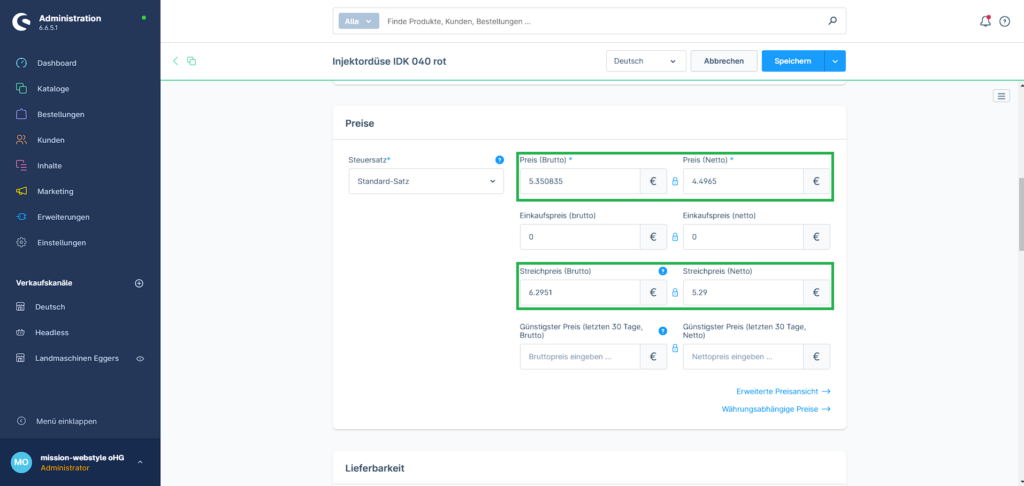Click the vertical page scrollbar
The width and height of the screenshot is (1024, 486).
click(1020, 215)
